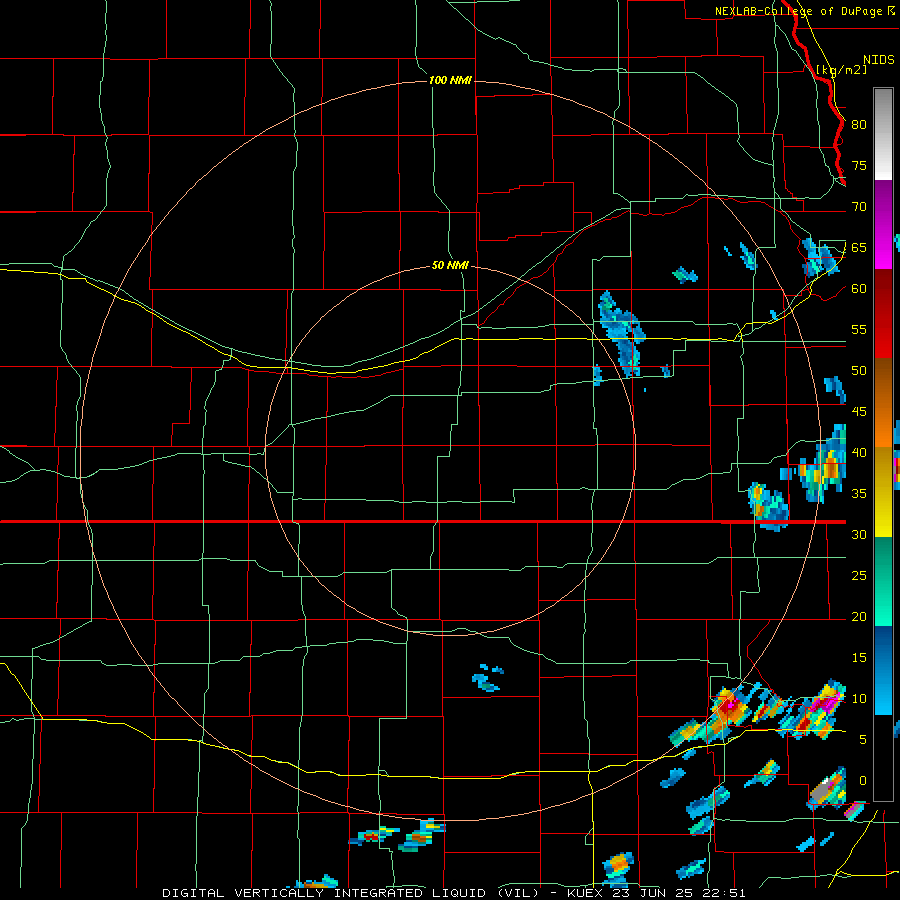Click the "50" value on the color scale
This screenshot has height=900, width=900.
click(859, 370)
